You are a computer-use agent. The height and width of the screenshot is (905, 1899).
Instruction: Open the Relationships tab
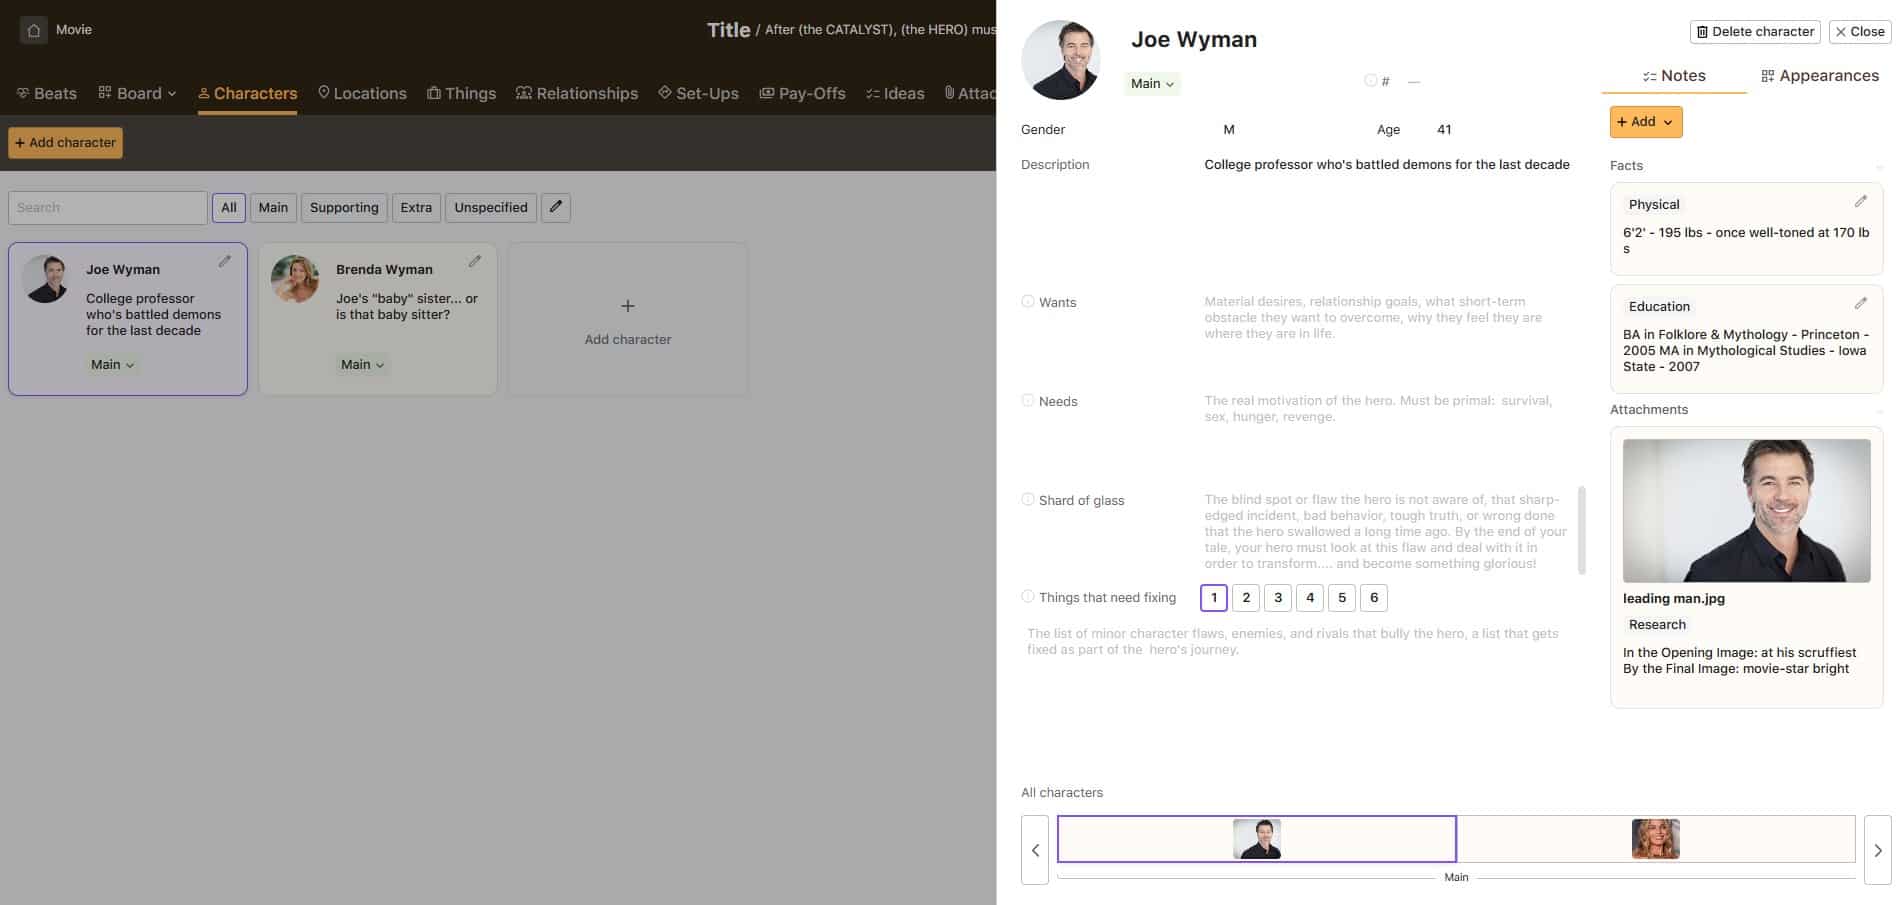click(x=576, y=93)
